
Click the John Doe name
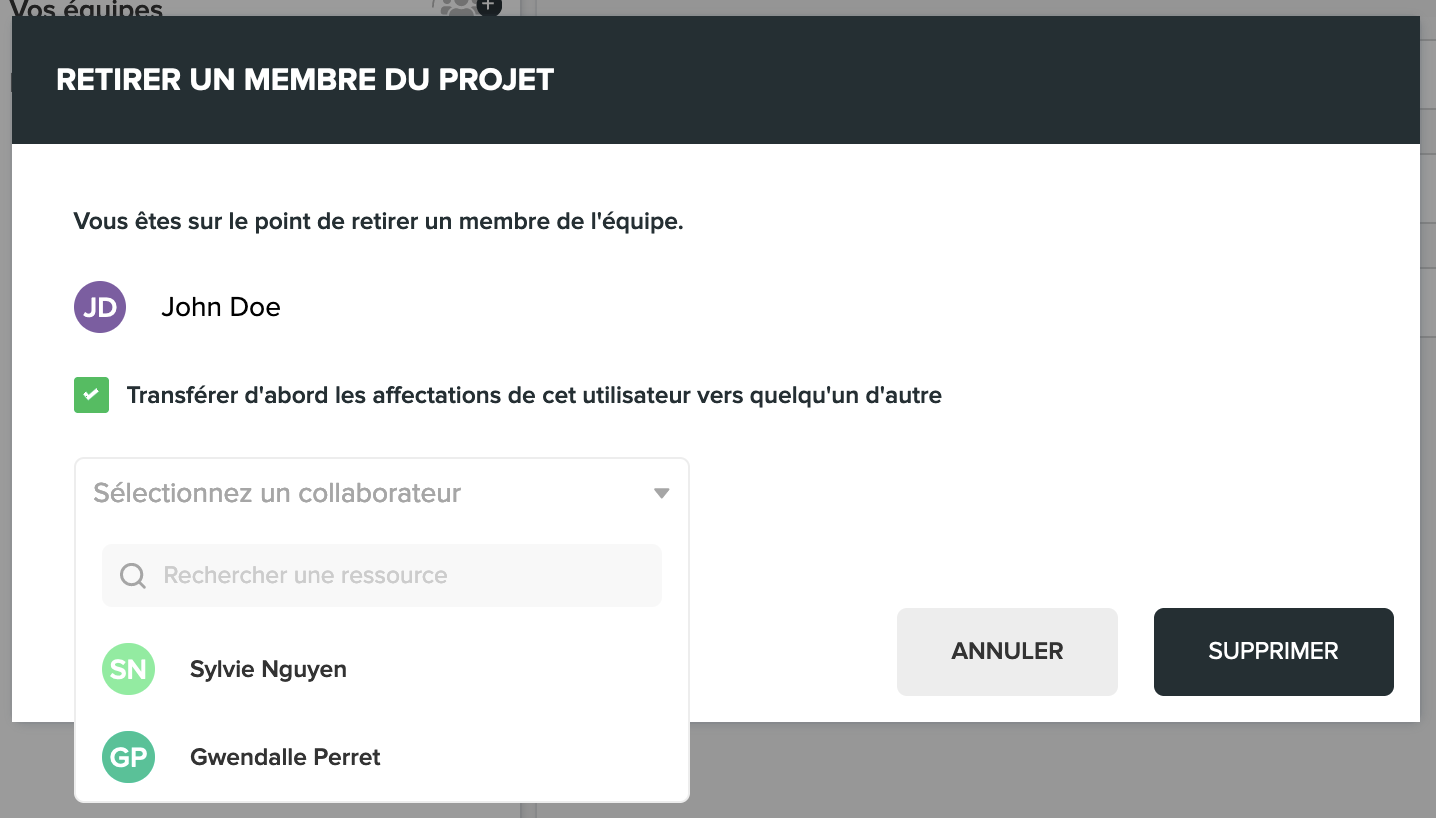[221, 306]
